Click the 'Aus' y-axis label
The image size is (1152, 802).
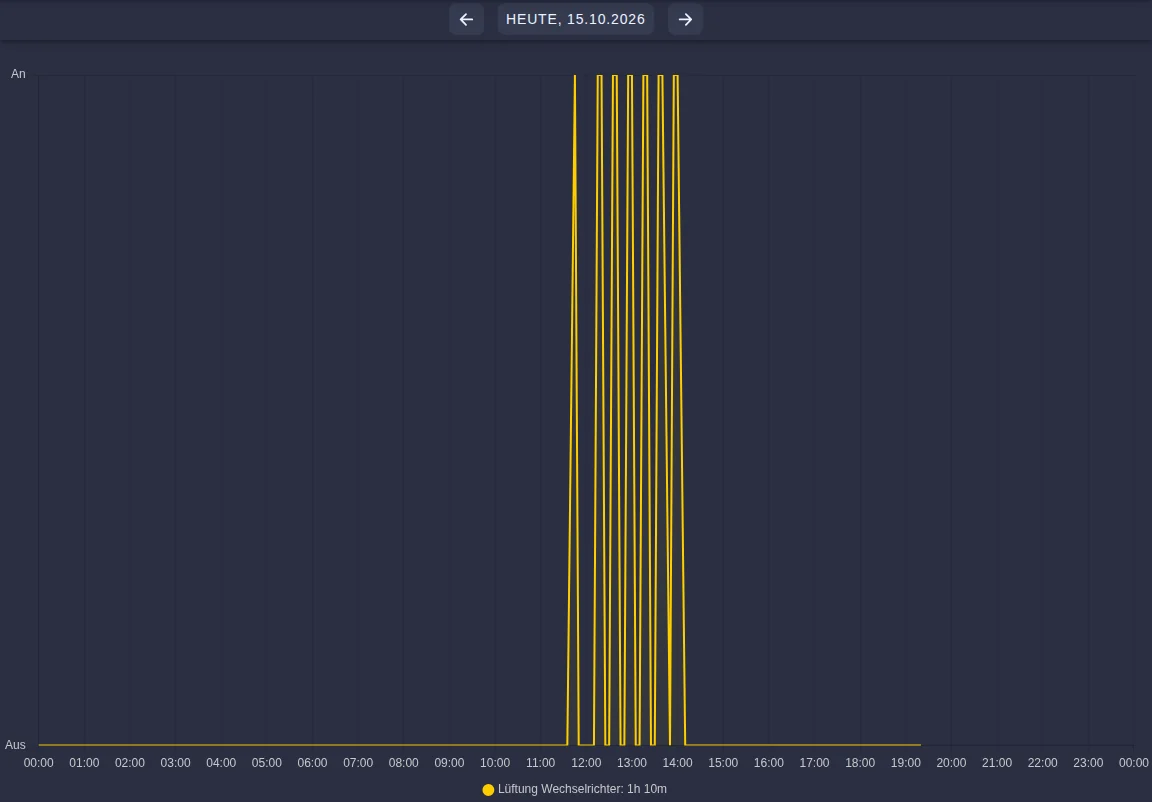point(15,745)
